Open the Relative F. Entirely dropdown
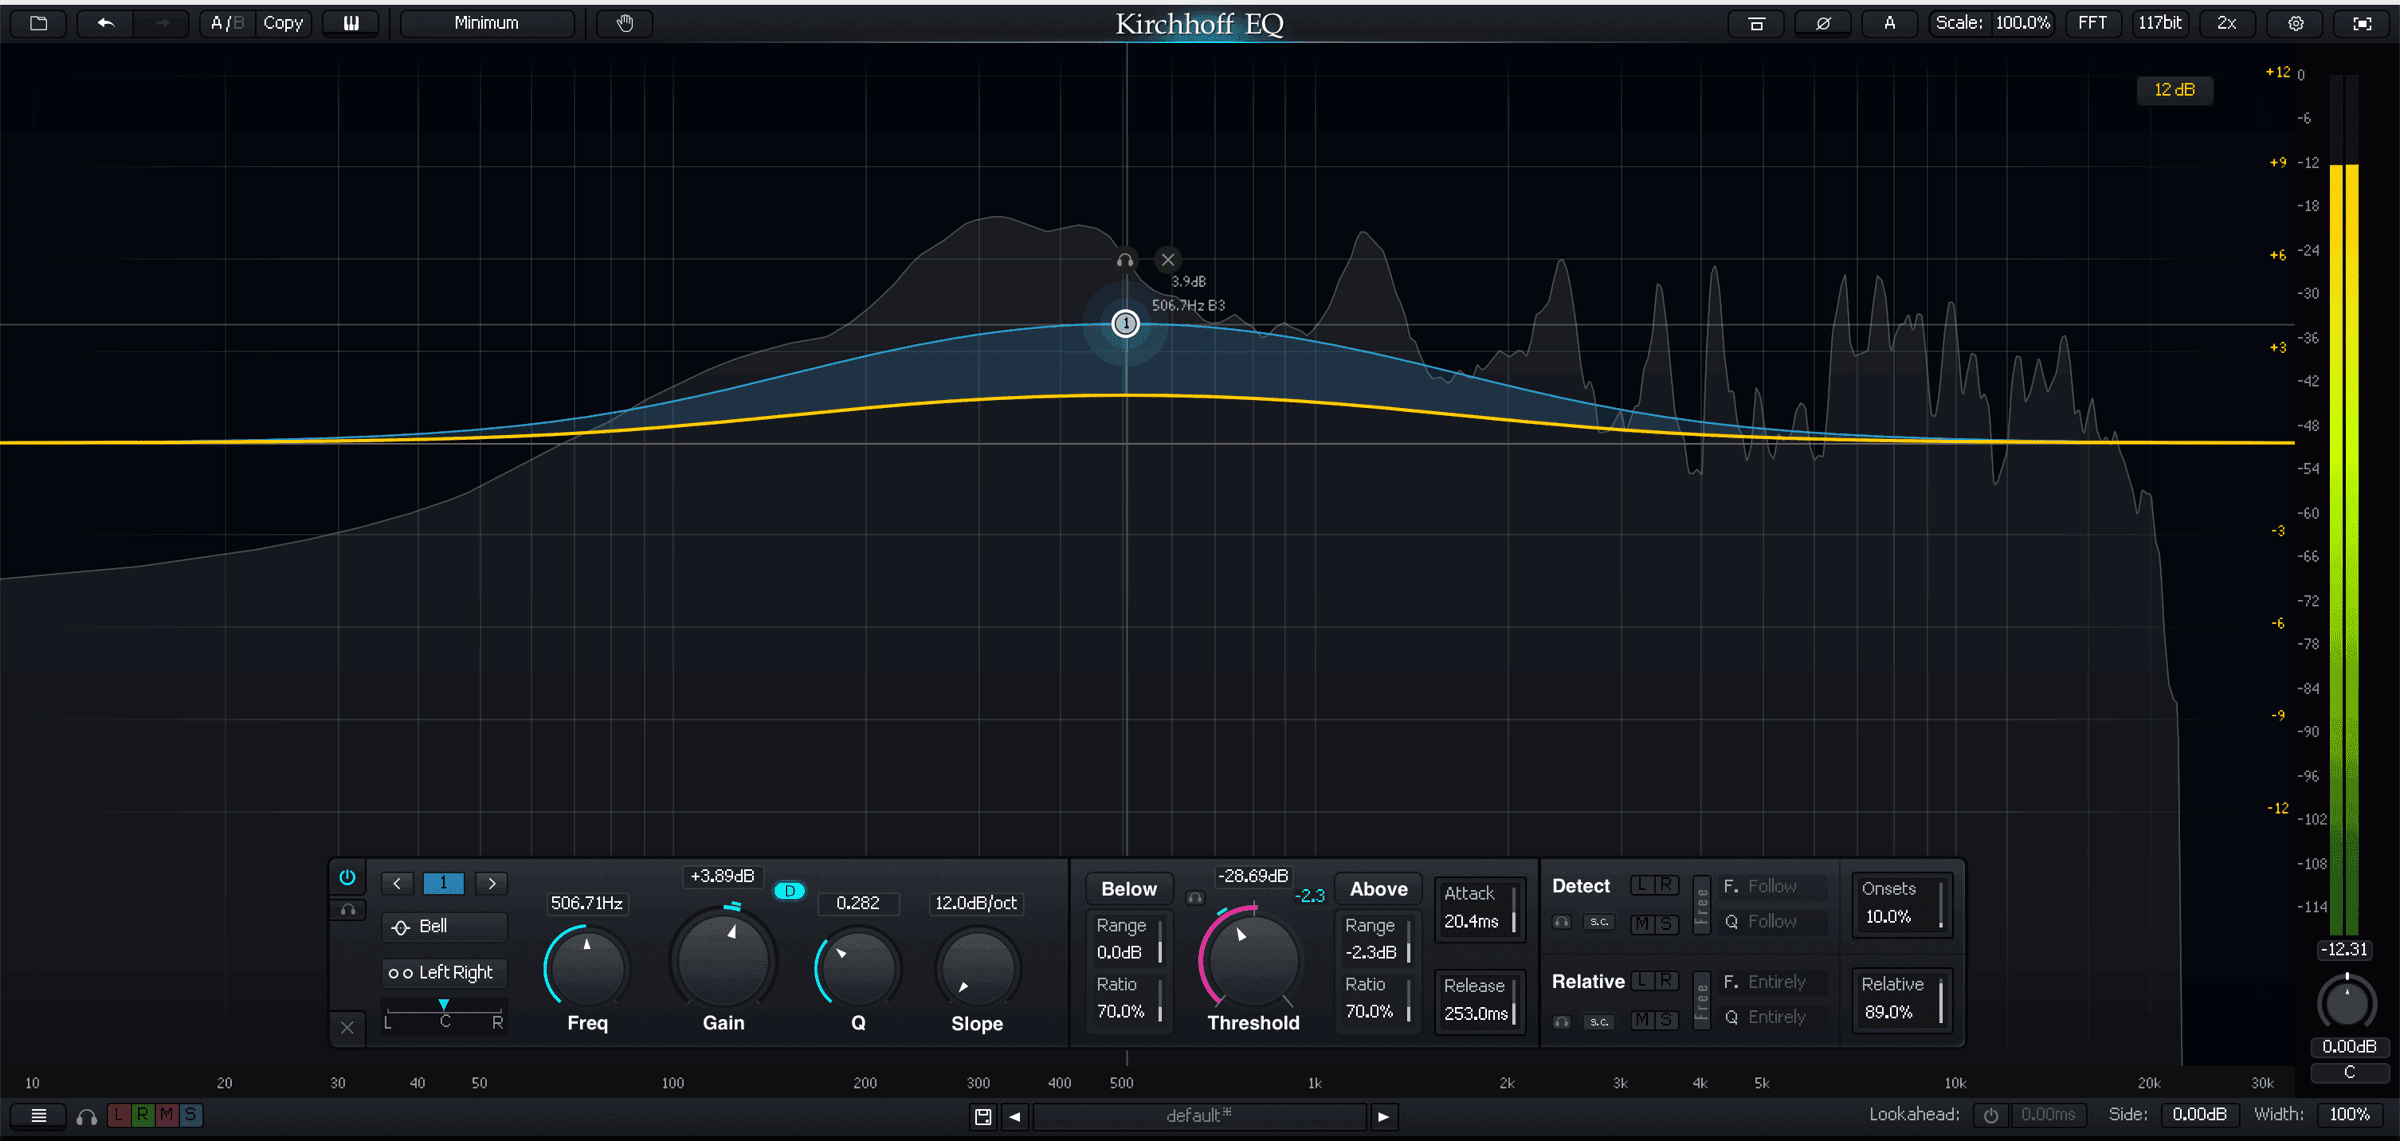The image size is (2400, 1141). point(1775,982)
